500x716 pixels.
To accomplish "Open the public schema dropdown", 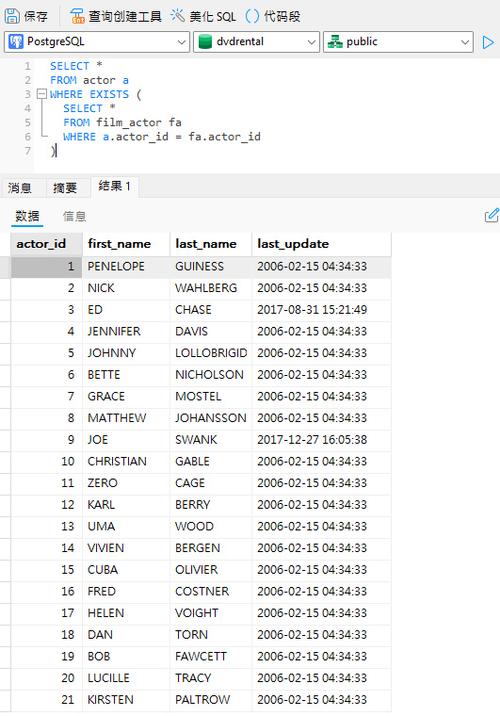I will tap(398, 42).
